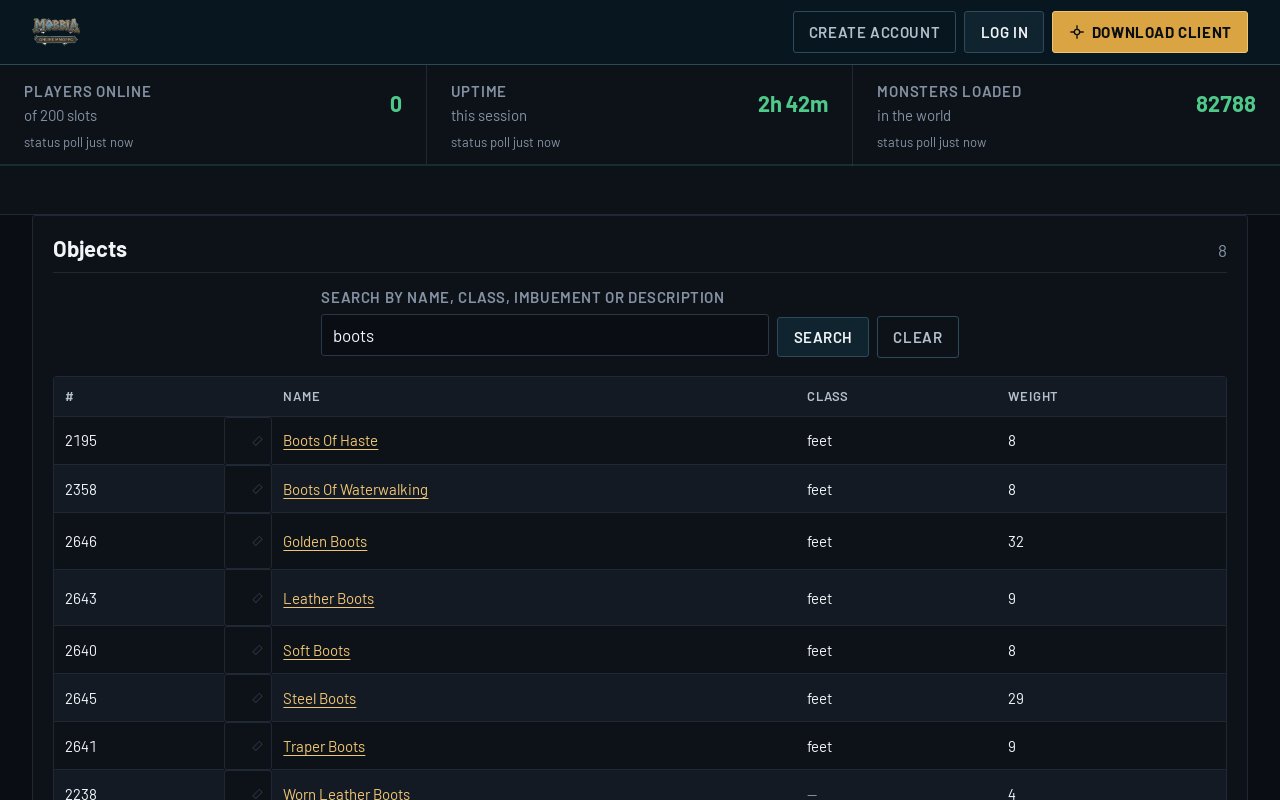Click the object result count 8

click(x=1222, y=251)
